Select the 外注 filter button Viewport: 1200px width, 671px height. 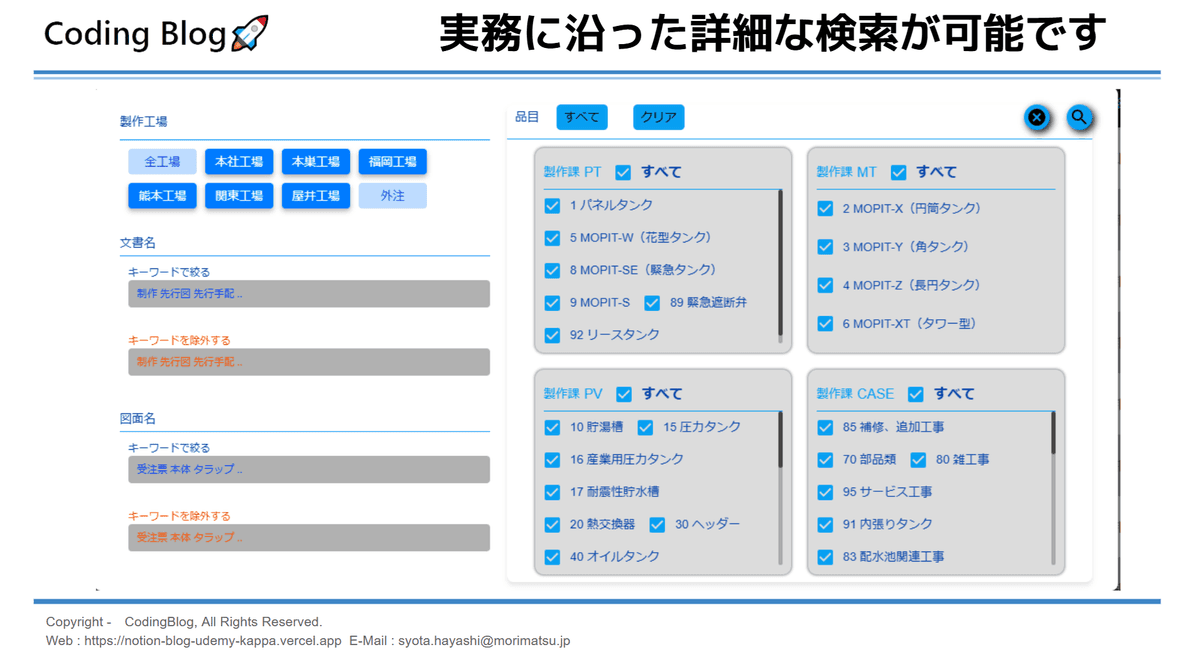pyautogui.click(x=392, y=195)
